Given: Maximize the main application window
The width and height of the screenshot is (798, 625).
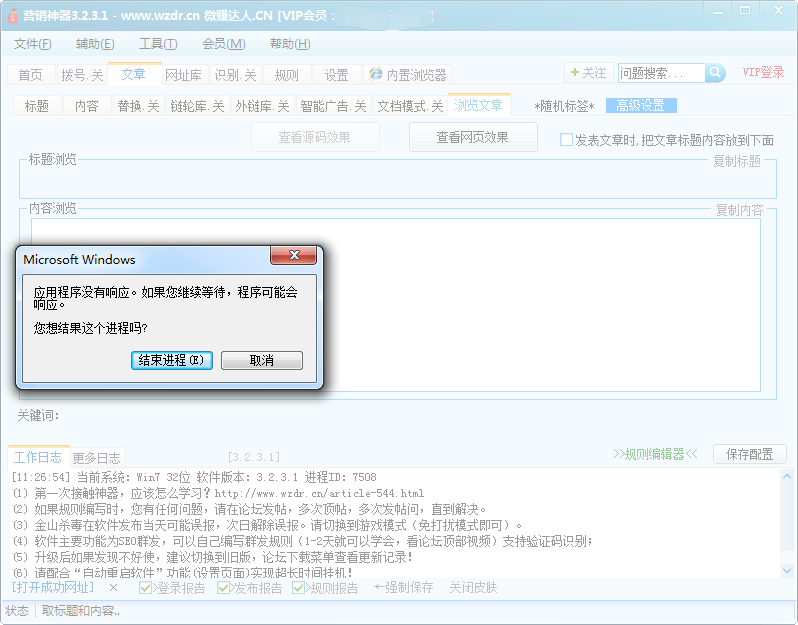Looking at the screenshot, I should coord(745,11).
